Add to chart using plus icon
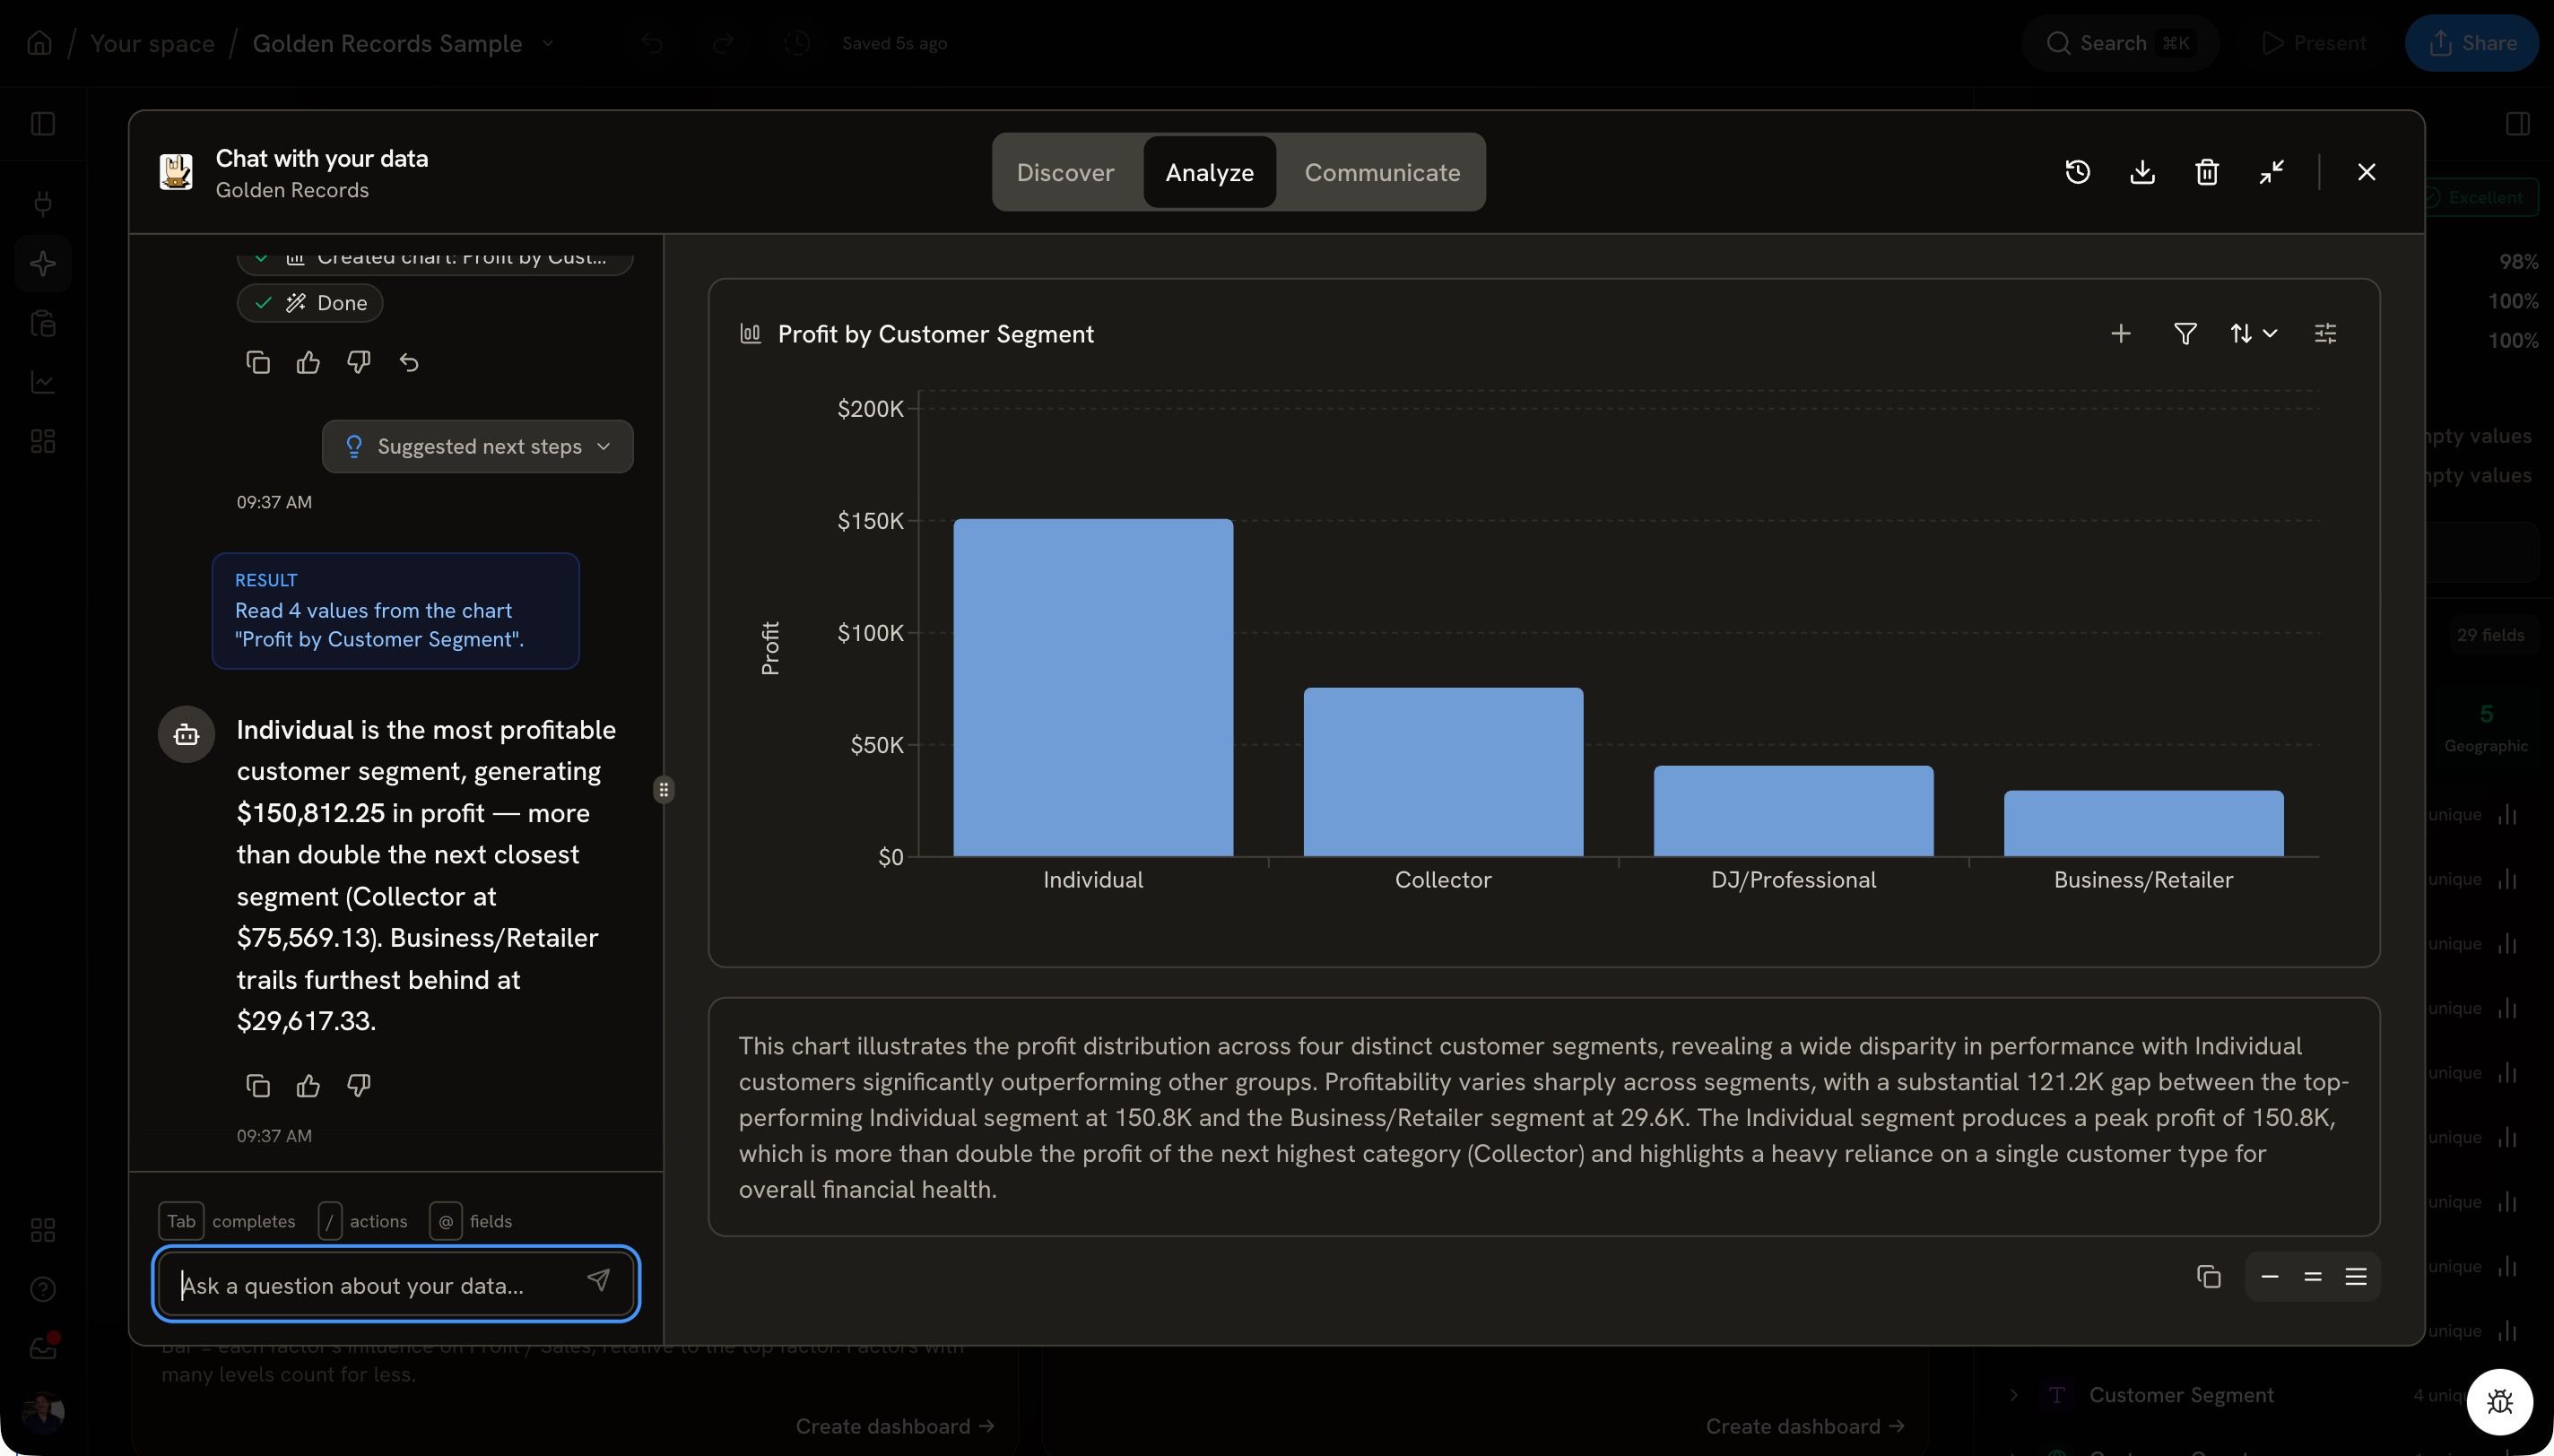Image resolution: width=2554 pixels, height=1456 pixels. point(2120,333)
